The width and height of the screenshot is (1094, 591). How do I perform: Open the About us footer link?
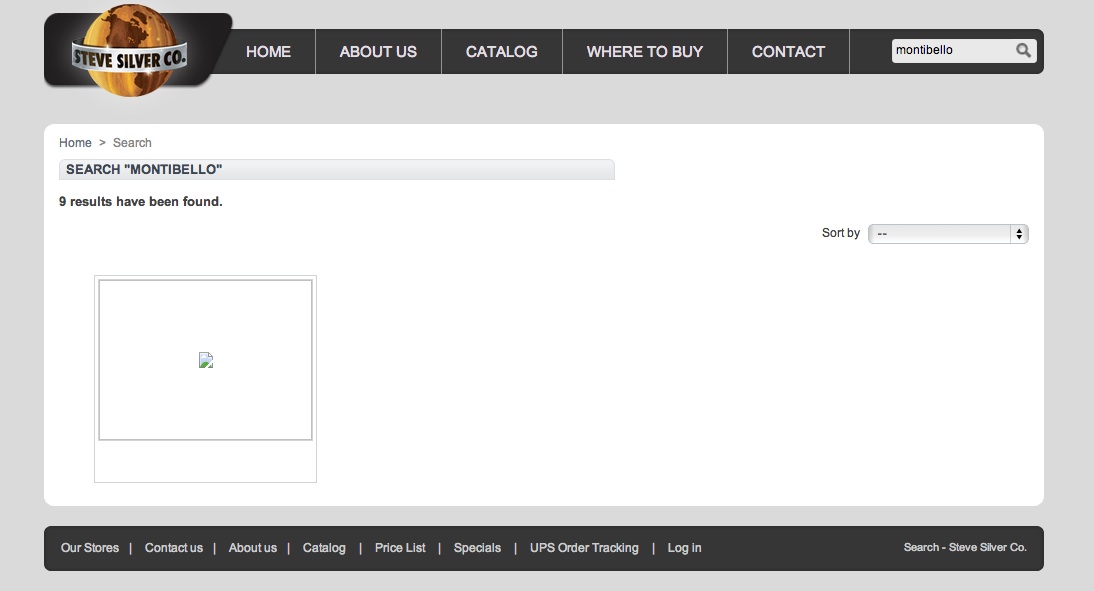pyautogui.click(x=253, y=548)
